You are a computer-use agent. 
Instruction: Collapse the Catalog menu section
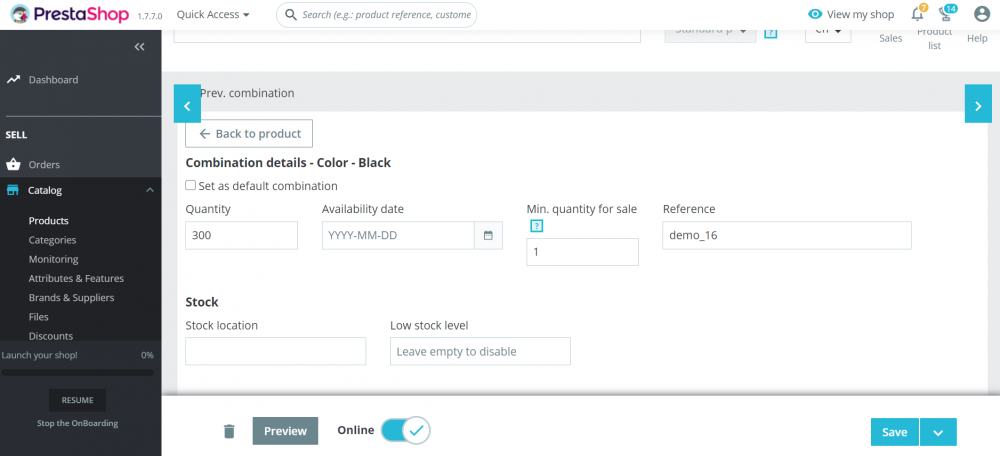tap(149, 190)
